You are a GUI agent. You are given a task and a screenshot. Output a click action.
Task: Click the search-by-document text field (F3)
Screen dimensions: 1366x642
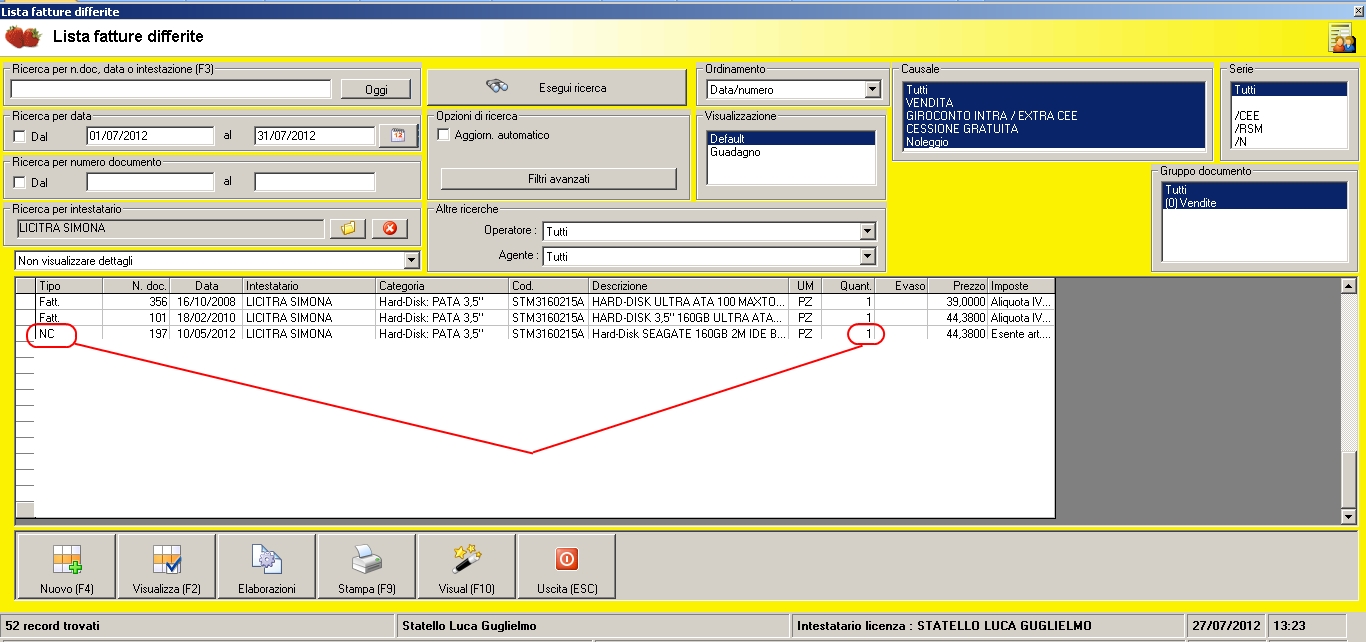pos(170,89)
